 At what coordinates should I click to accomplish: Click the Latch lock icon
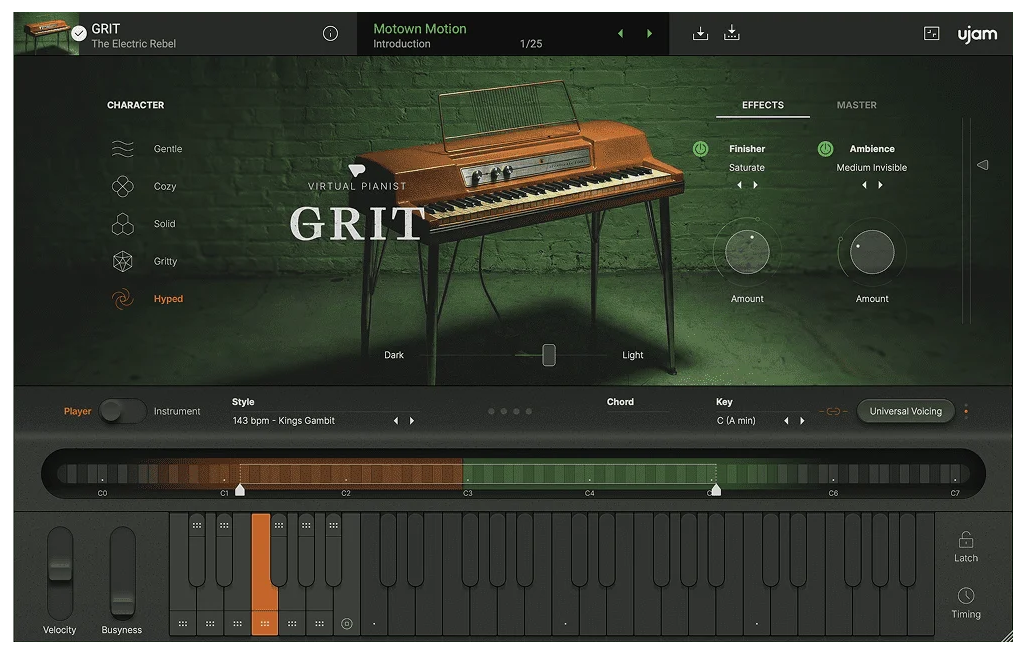965,540
